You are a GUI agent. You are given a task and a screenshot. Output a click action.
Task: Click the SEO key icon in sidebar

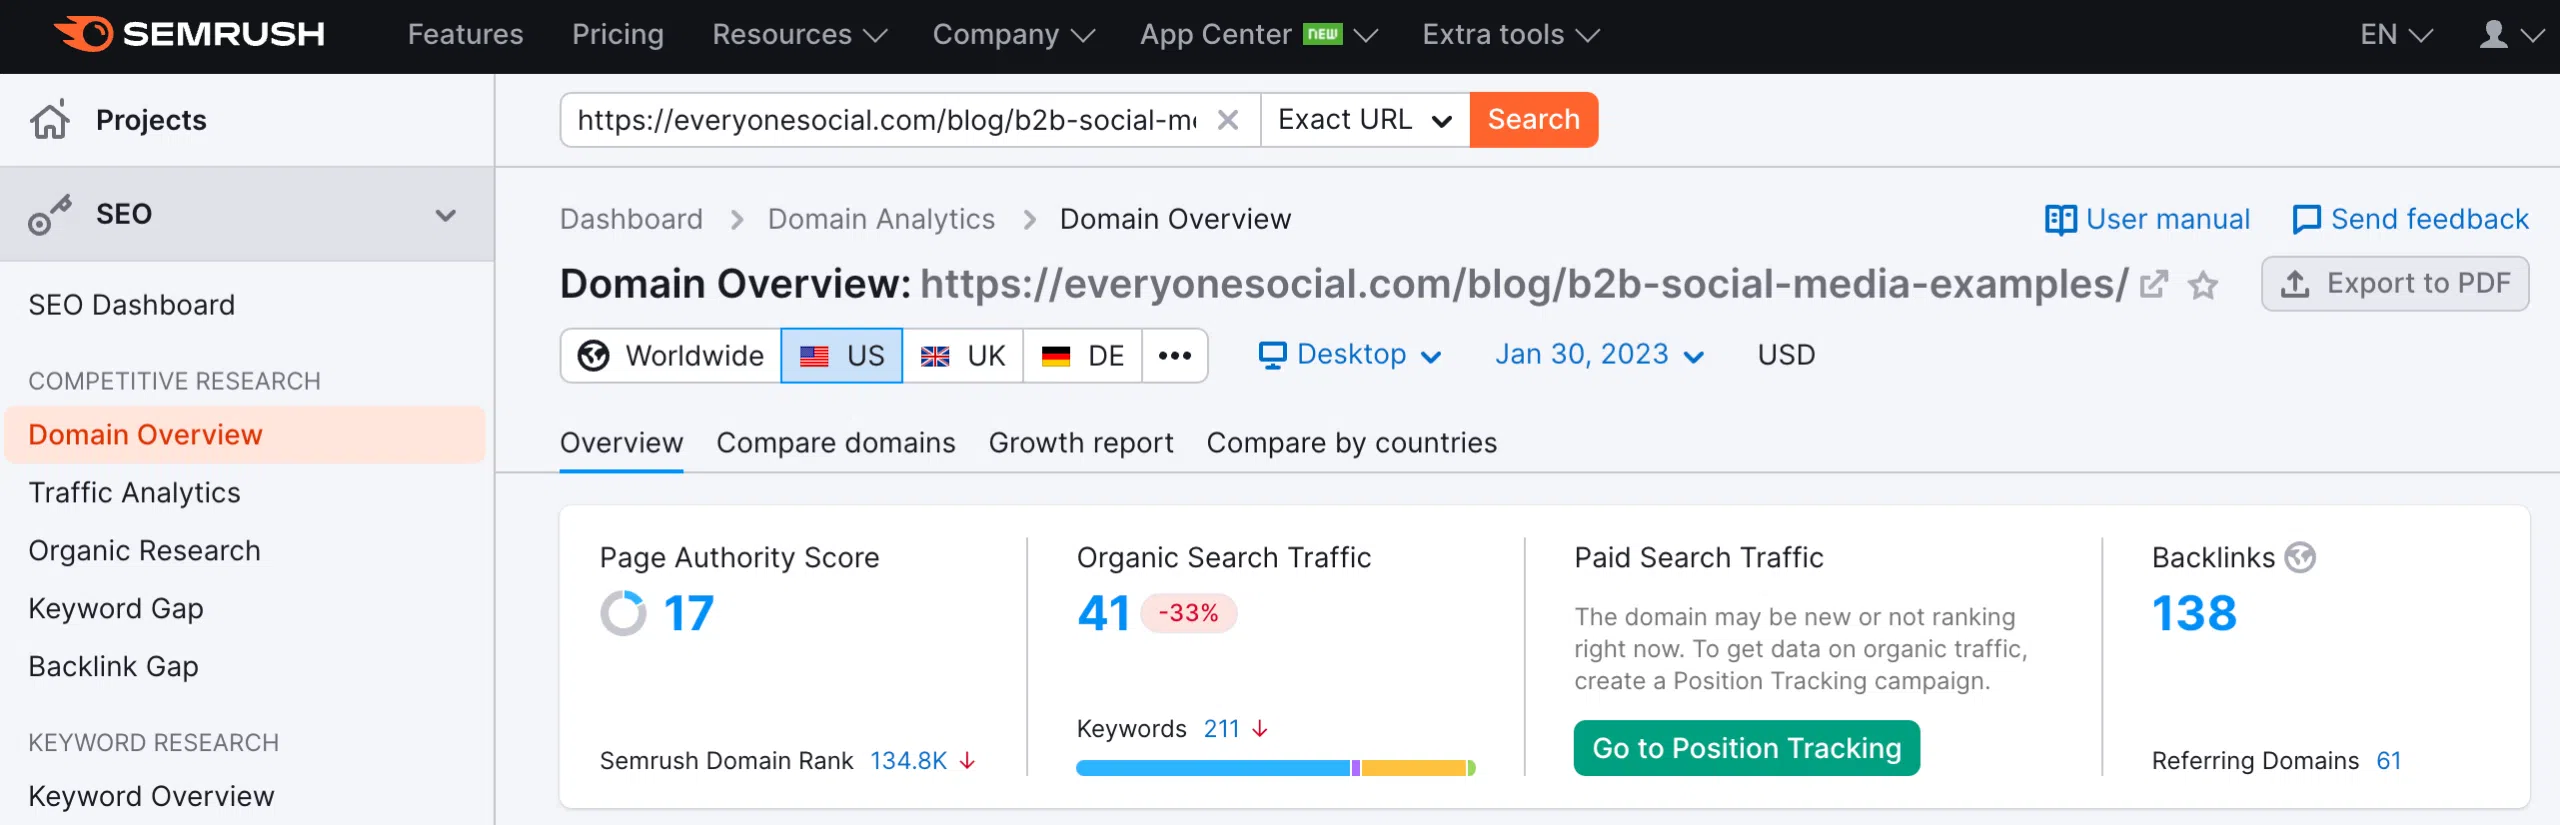[x=50, y=214]
